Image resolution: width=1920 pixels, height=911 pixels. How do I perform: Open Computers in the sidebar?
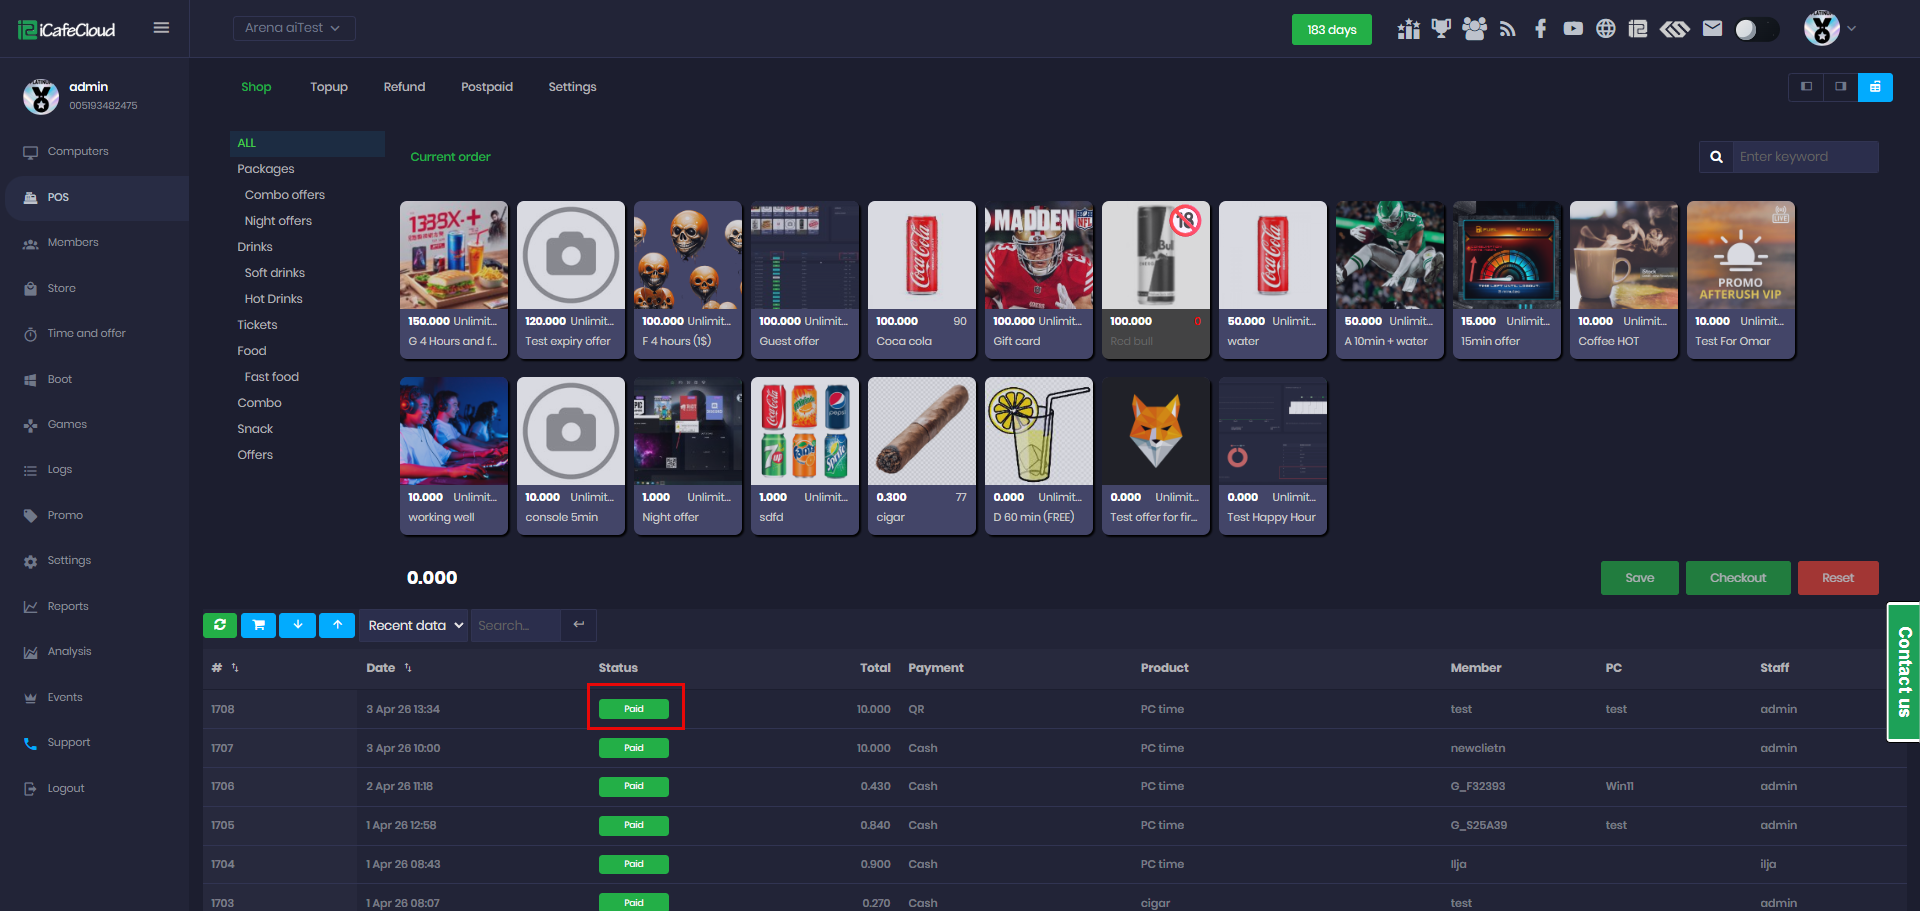pyautogui.click(x=78, y=152)
